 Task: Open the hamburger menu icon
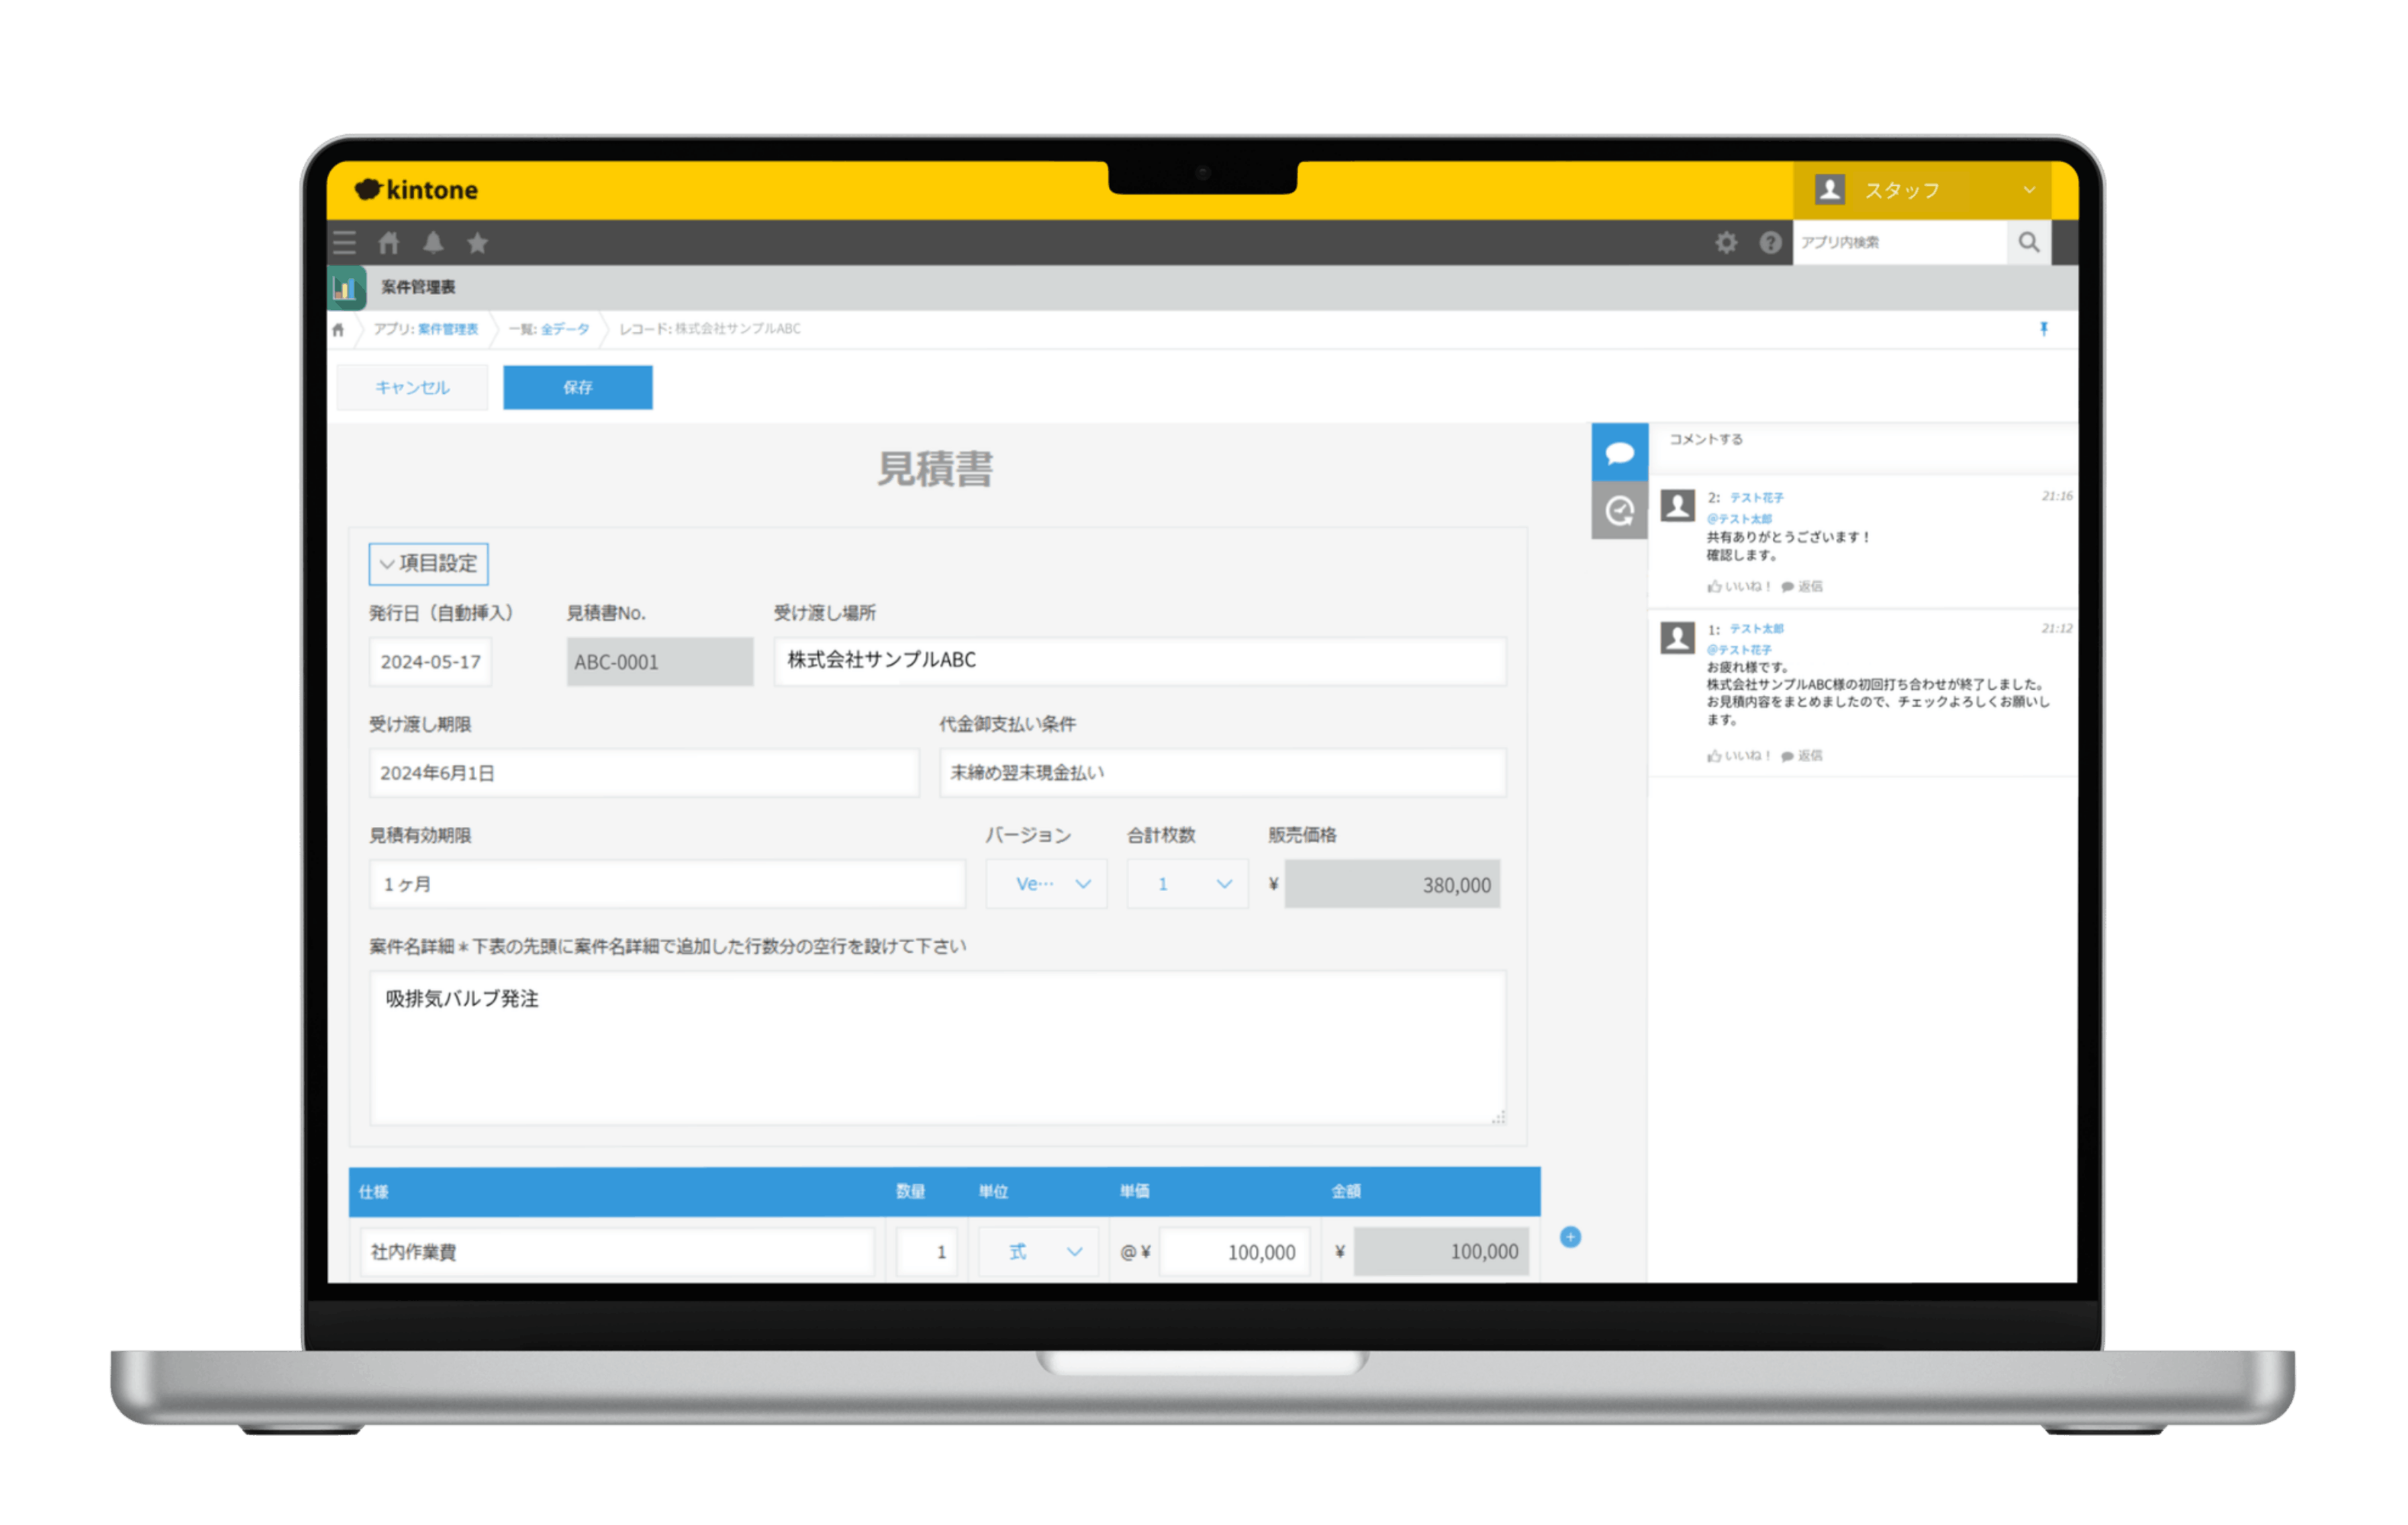point(344,243)
